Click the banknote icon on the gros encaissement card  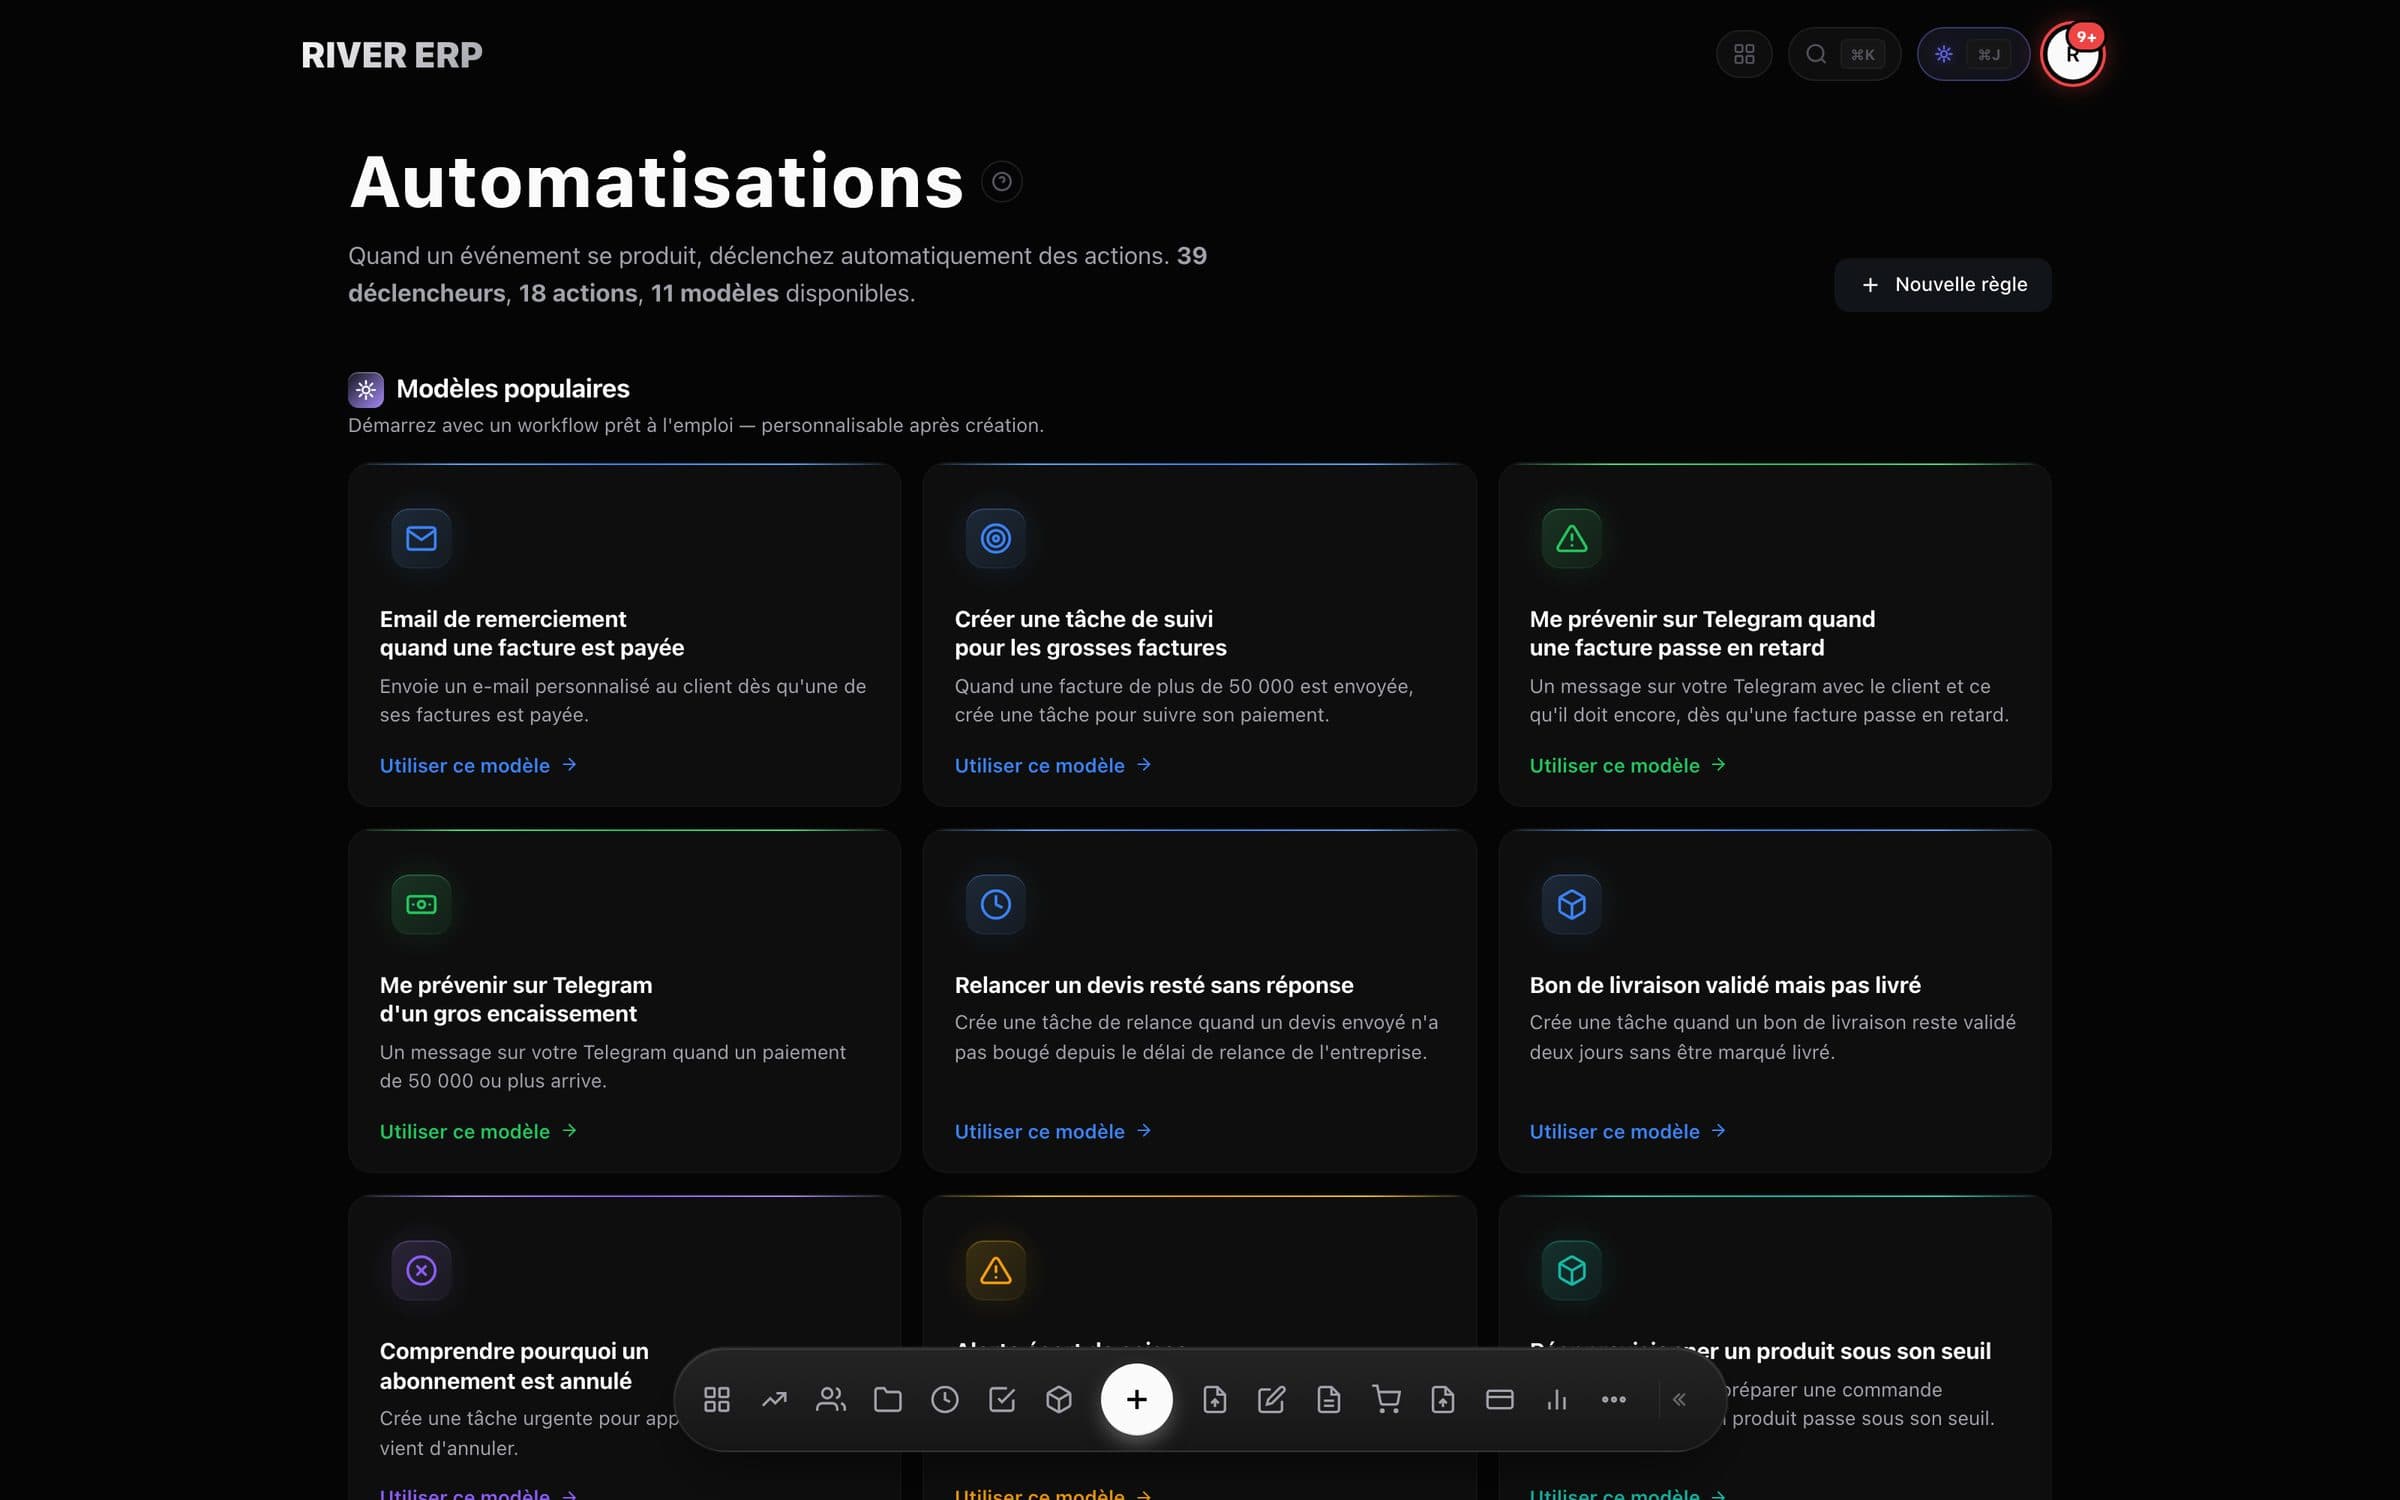[421, 904]
